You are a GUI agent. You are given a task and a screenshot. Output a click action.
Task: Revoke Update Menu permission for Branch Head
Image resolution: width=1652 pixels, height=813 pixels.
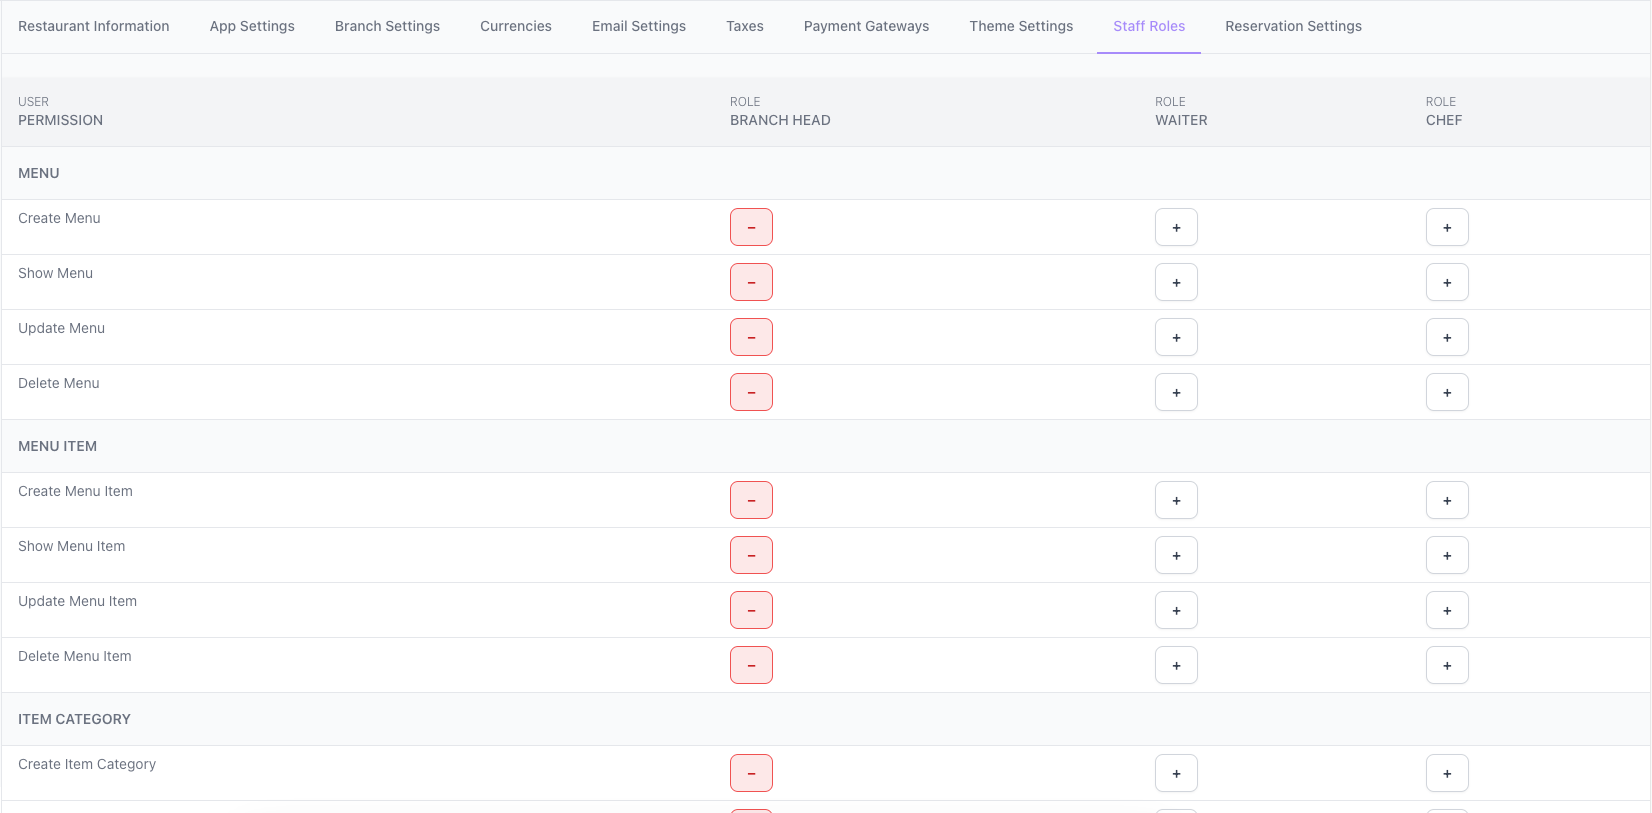(x=751, y=337)
